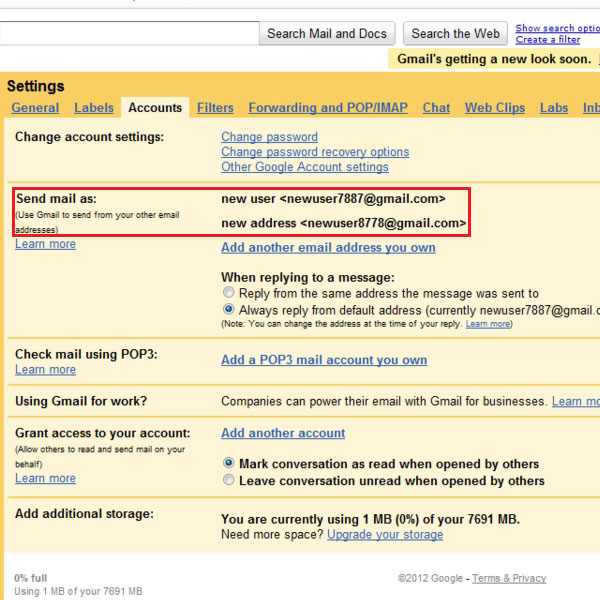Open Learn more under Check mail using POP3
600x600 pixels.
[46, 370]
